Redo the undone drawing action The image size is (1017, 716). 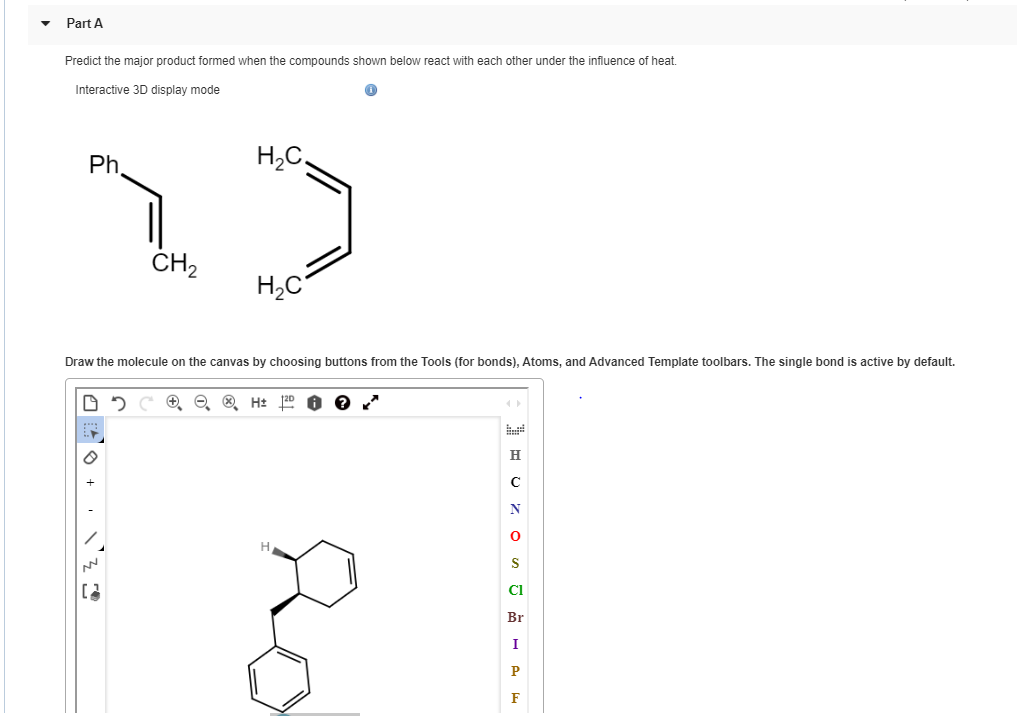pos(144,402)
